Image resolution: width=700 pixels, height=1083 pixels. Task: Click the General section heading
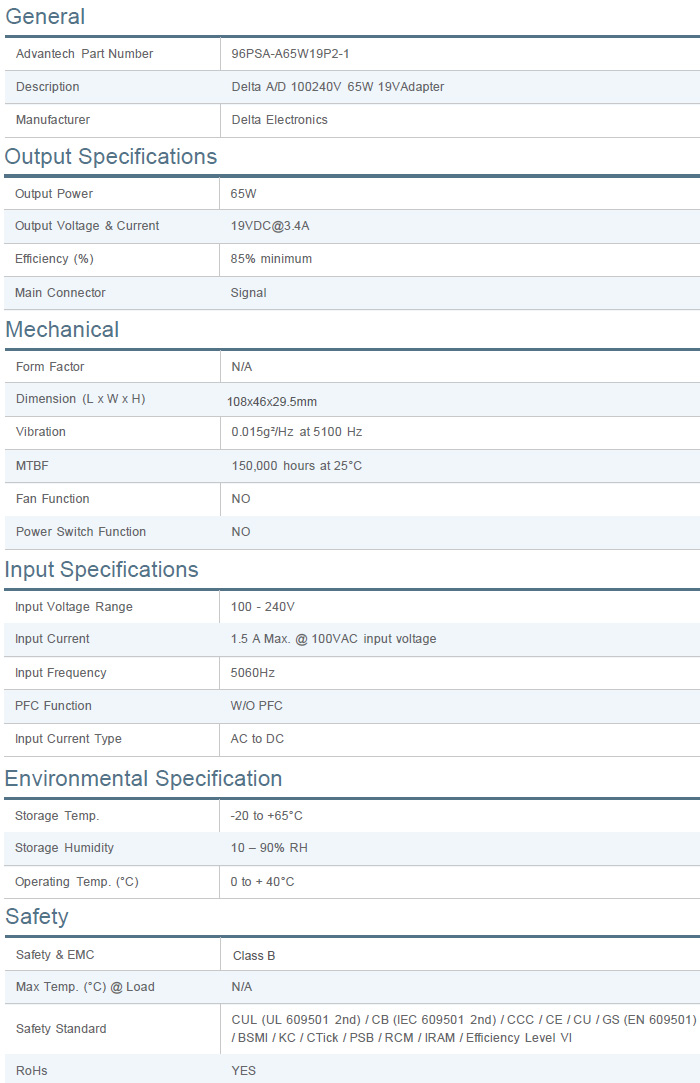(x=45, y=17)
